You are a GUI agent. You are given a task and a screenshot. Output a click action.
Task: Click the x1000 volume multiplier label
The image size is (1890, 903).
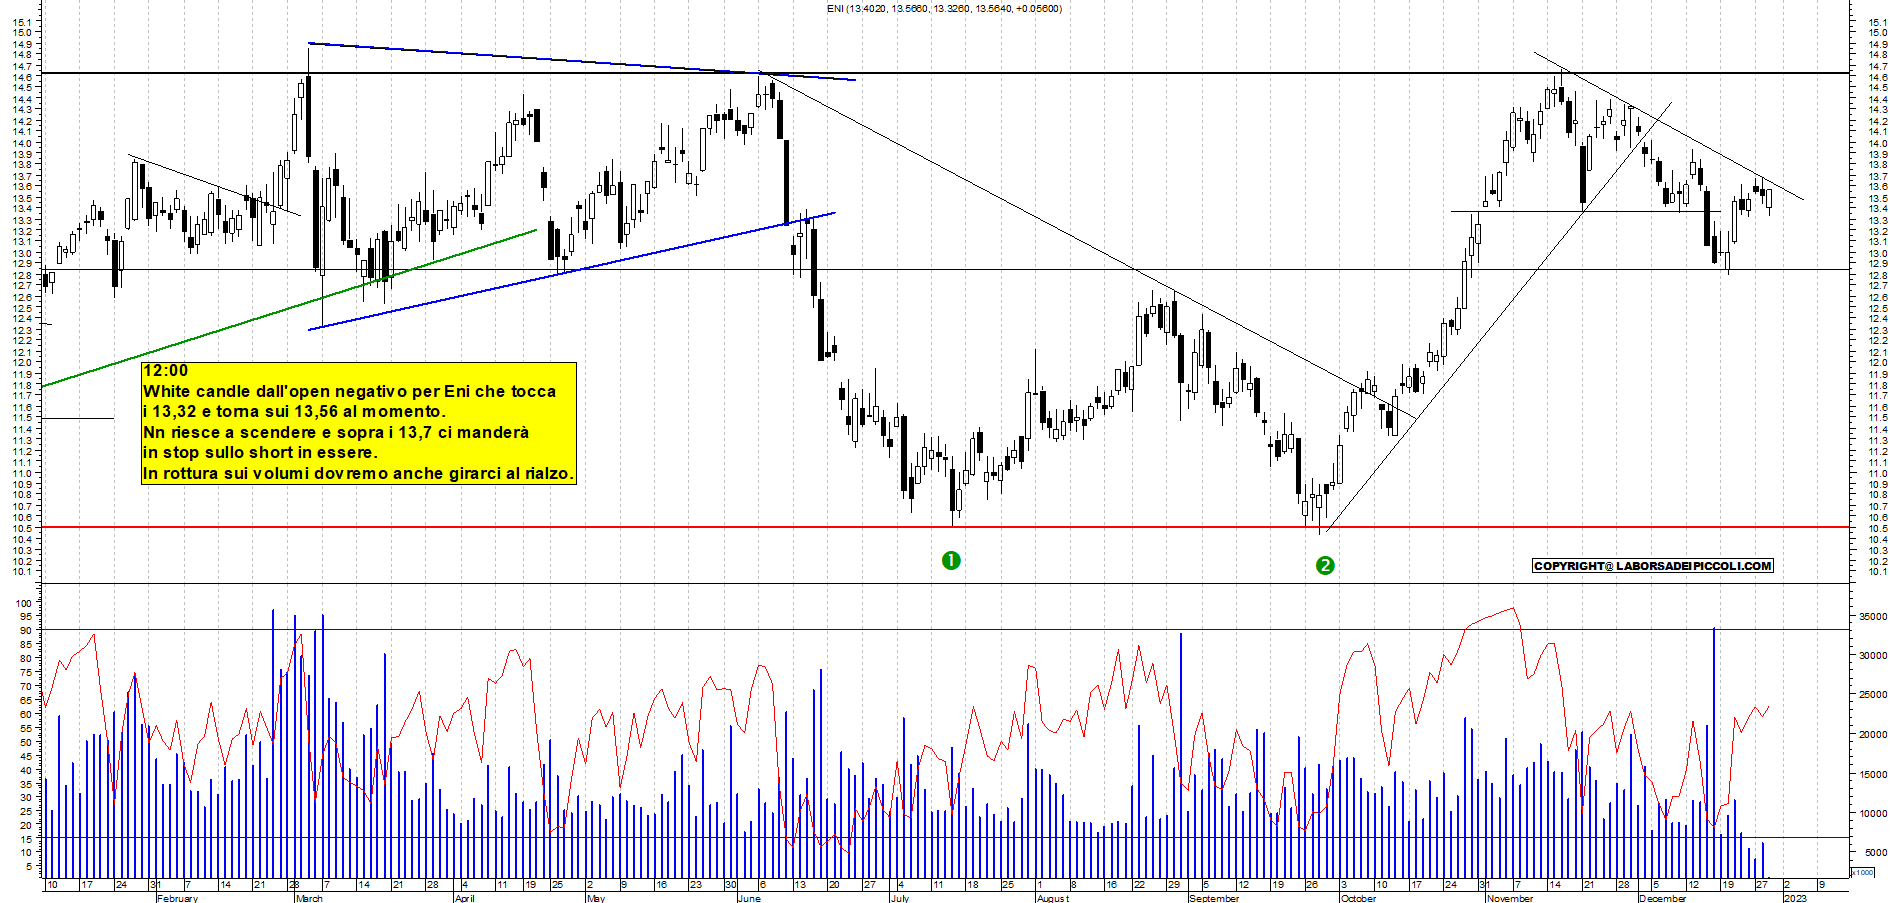tap(1864, 873)
